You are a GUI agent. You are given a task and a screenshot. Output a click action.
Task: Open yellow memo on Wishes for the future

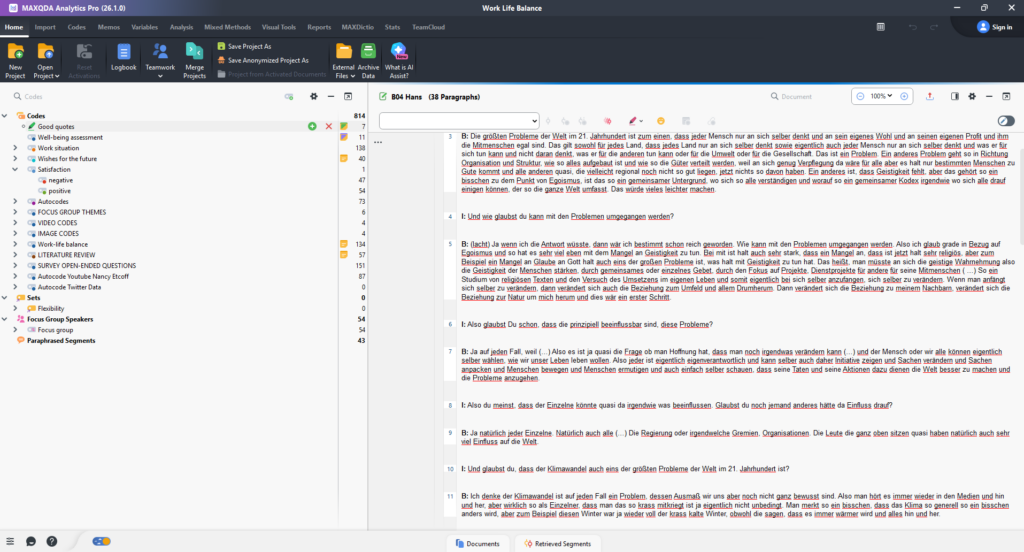(x=344, y=159)
